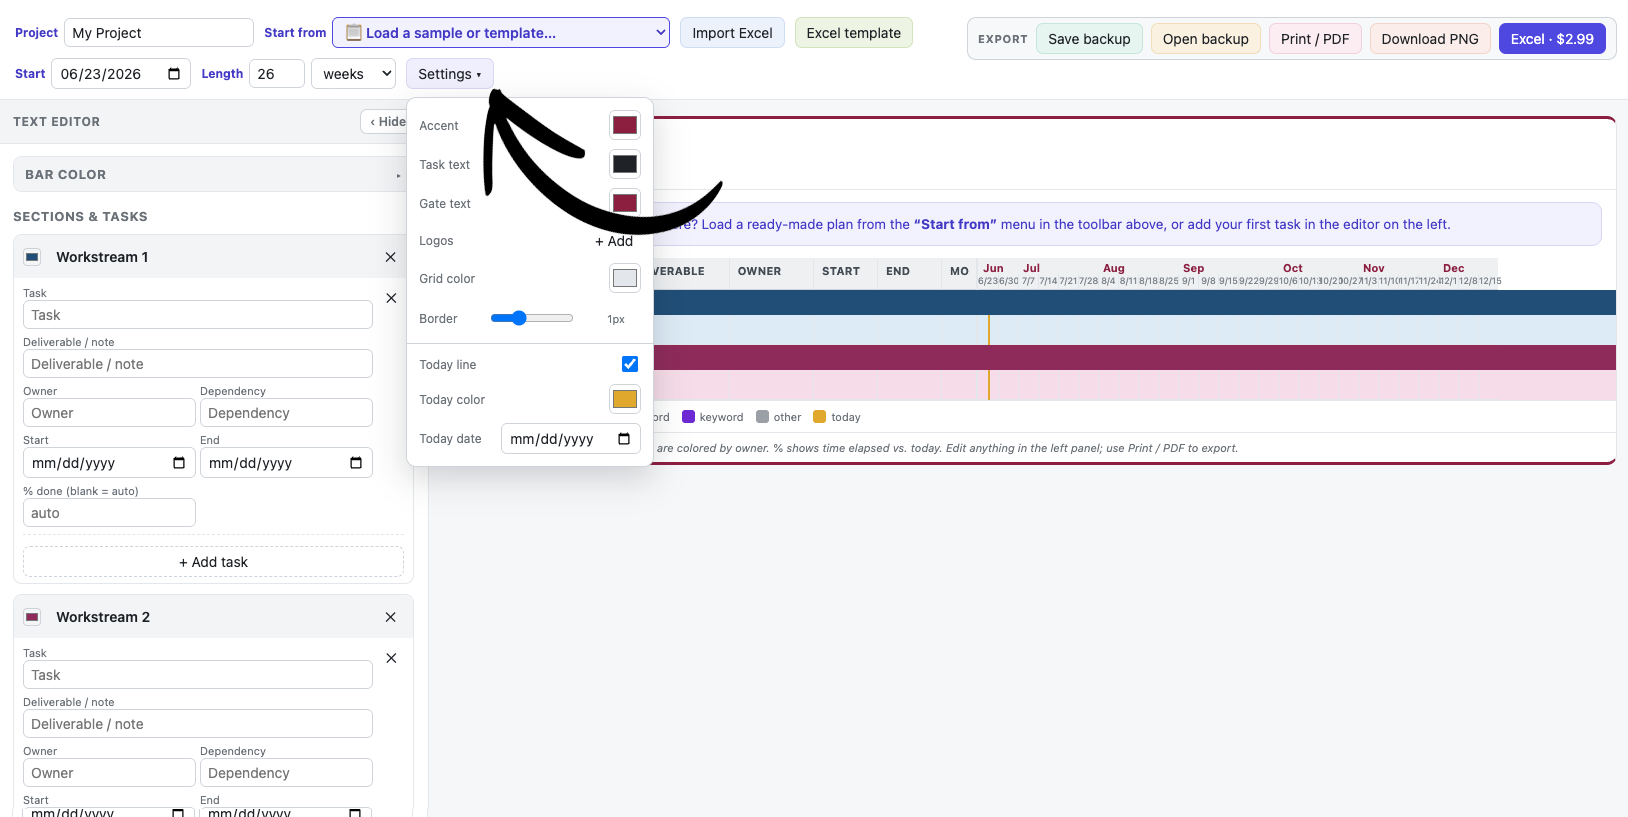
Task: Add a task to Workstream 1
Action: coord(213,562)
